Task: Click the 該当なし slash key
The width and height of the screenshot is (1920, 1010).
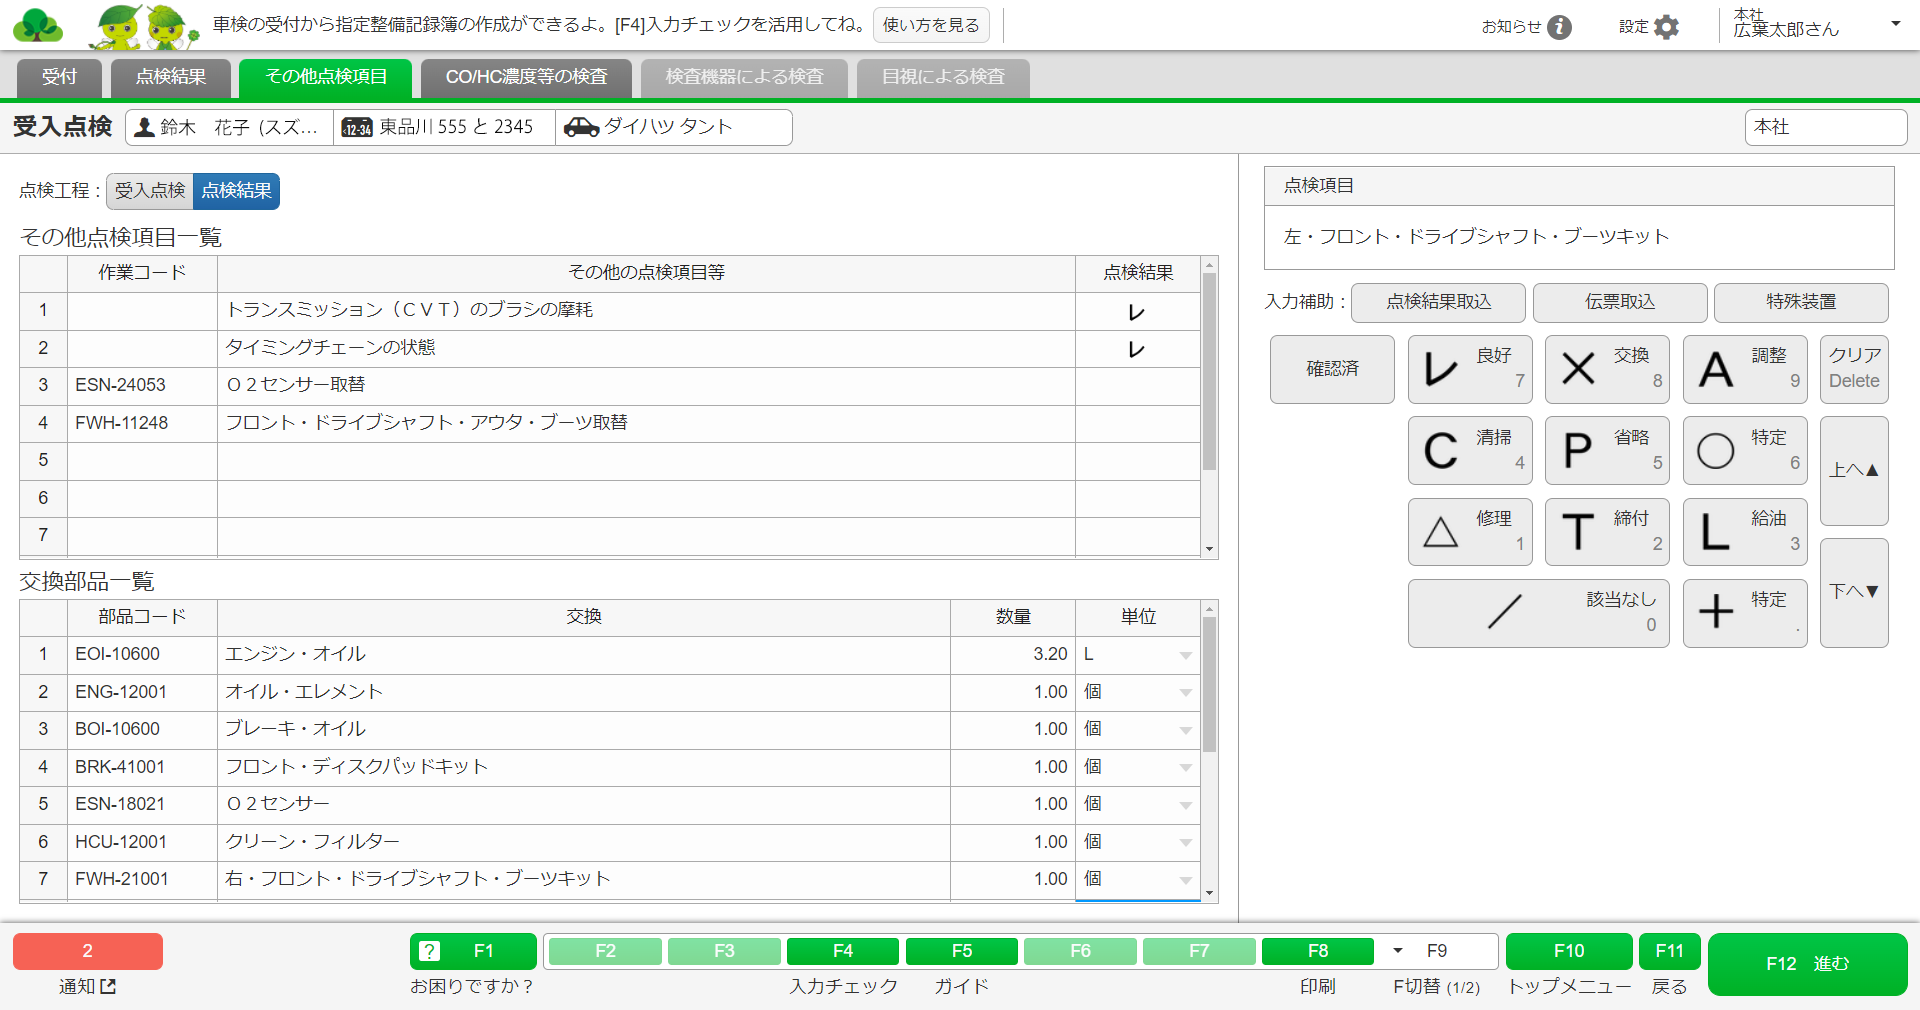Action: 1538,613
